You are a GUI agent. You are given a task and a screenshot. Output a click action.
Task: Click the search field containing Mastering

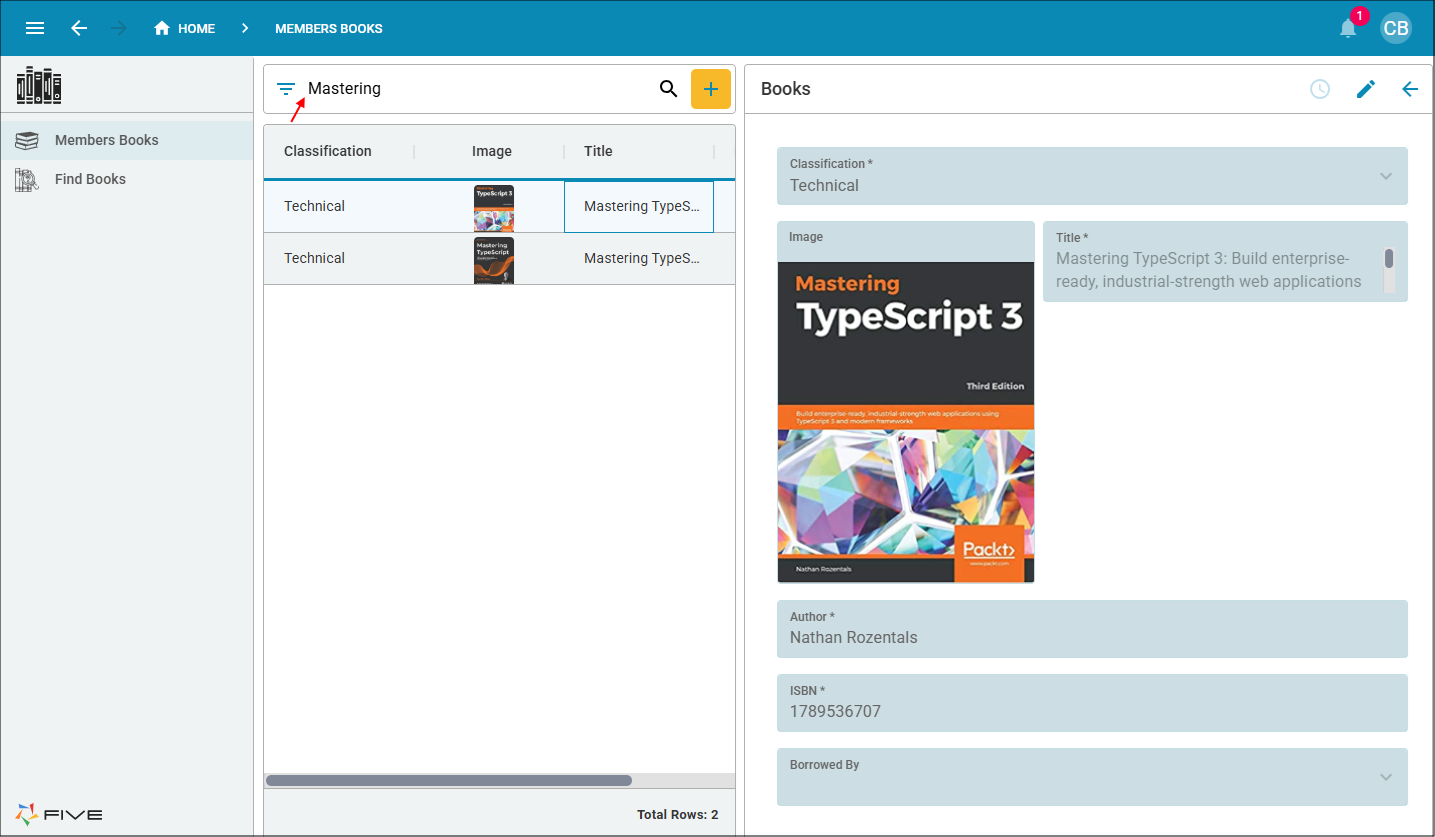pos(478,89)
